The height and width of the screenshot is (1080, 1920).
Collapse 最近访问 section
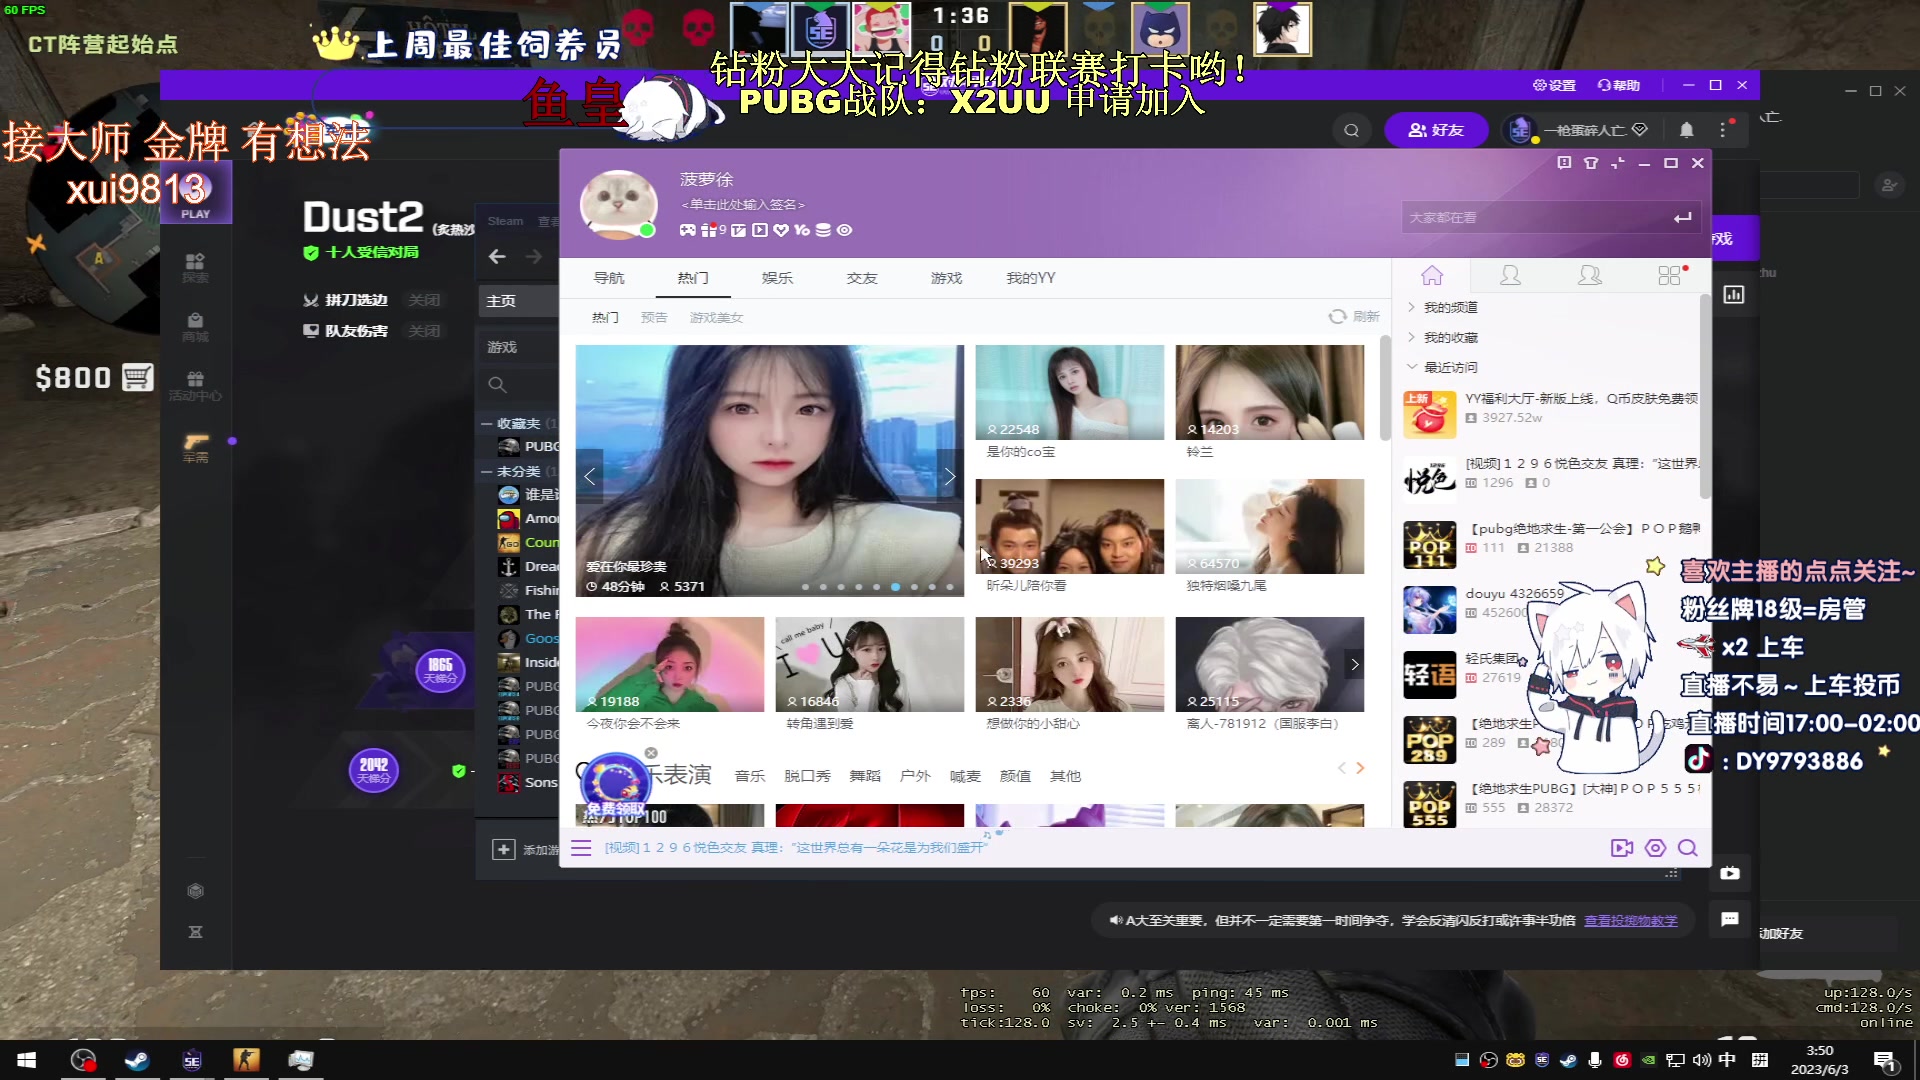(1450, 367)
